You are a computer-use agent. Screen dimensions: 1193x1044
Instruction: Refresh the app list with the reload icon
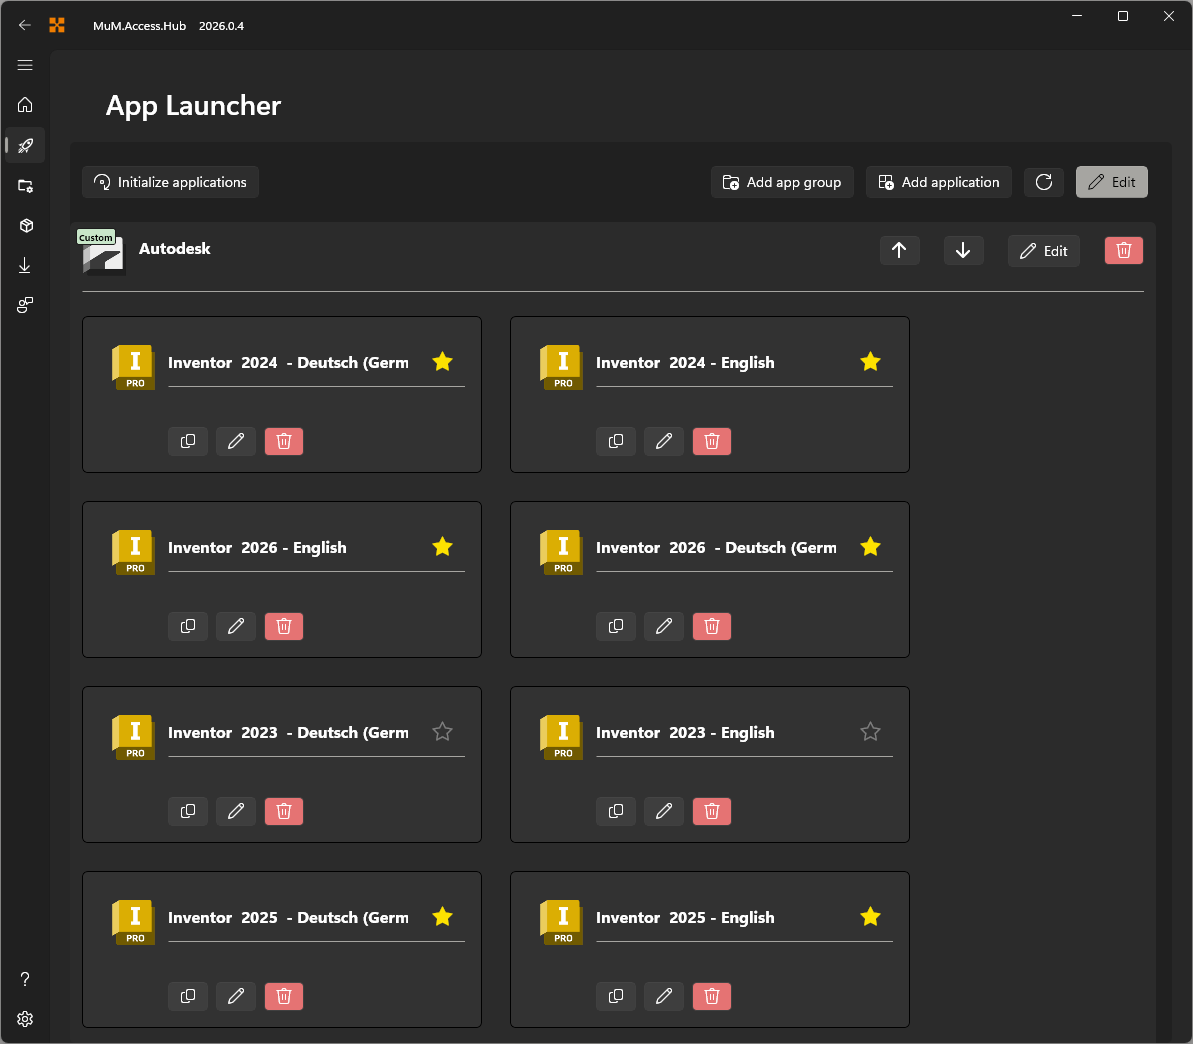(1043, 182)
